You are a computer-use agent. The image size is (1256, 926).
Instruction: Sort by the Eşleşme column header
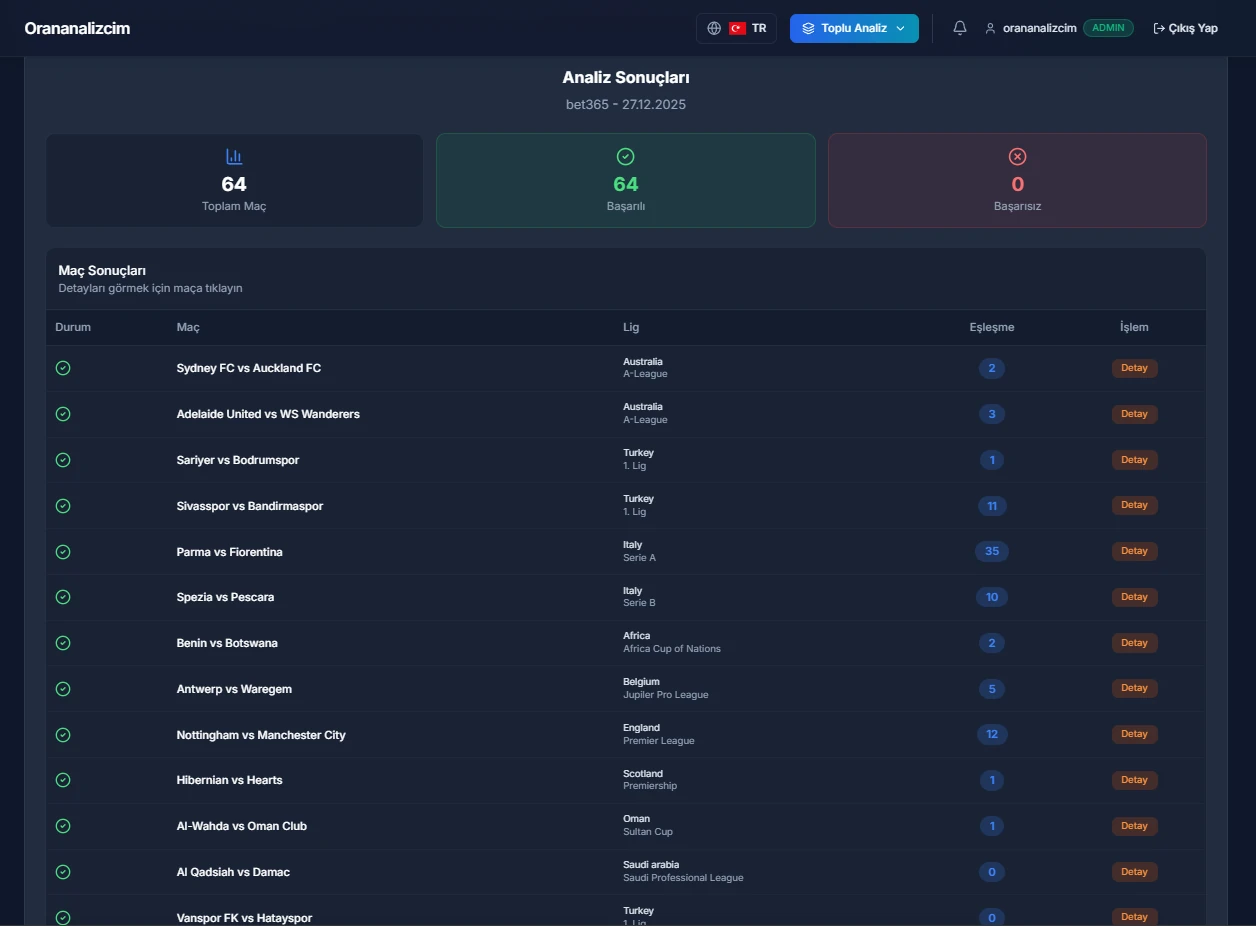(991, 327)
